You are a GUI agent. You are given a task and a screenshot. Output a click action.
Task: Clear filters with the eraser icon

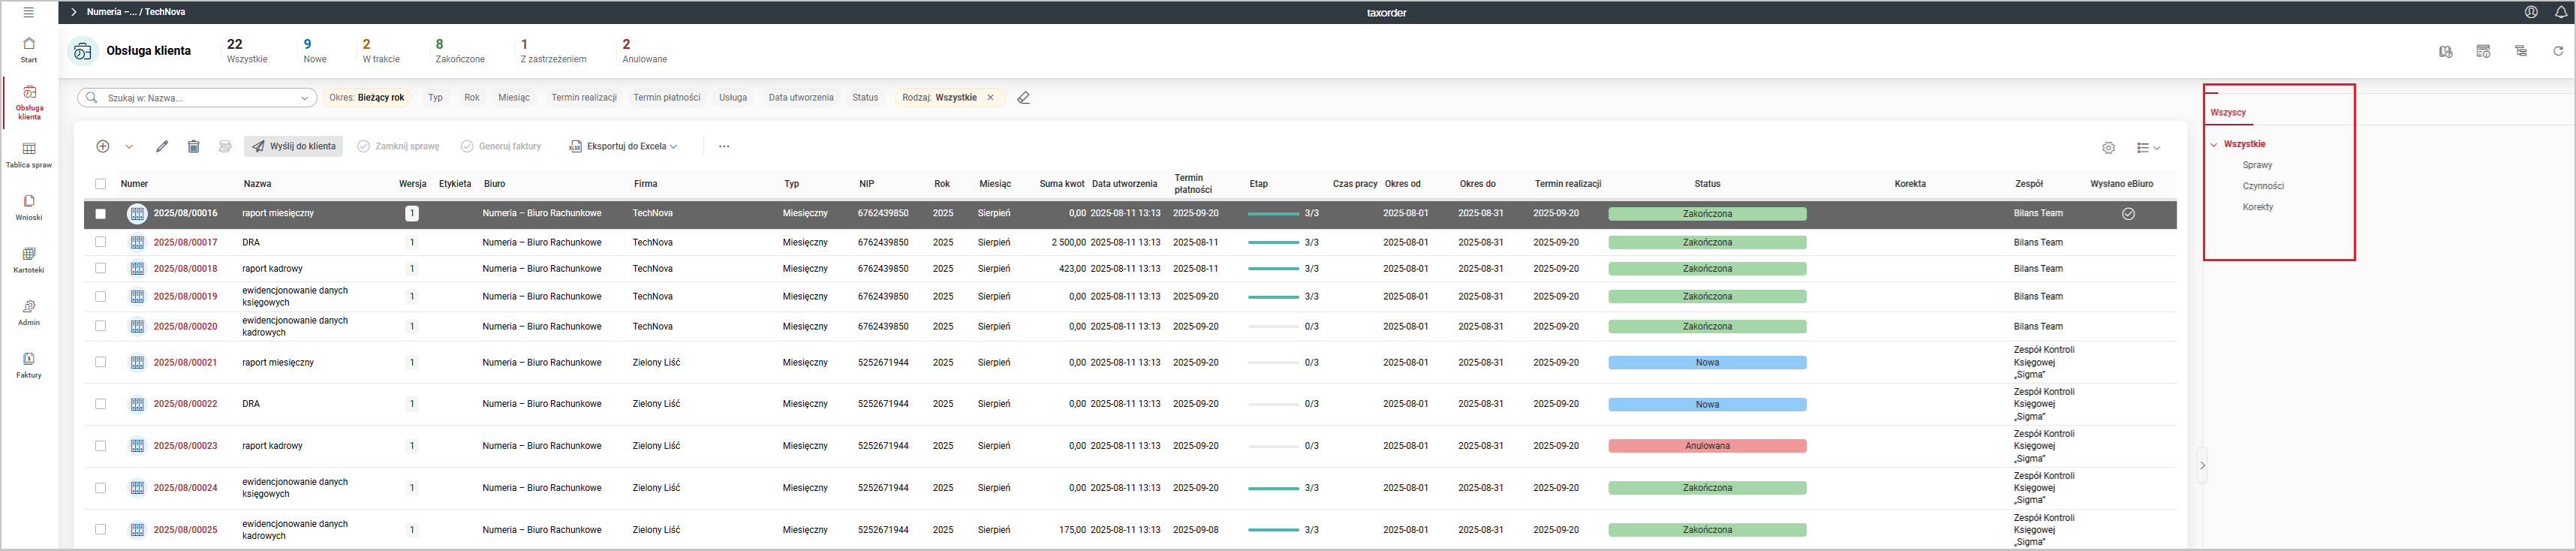[1023, 98]
